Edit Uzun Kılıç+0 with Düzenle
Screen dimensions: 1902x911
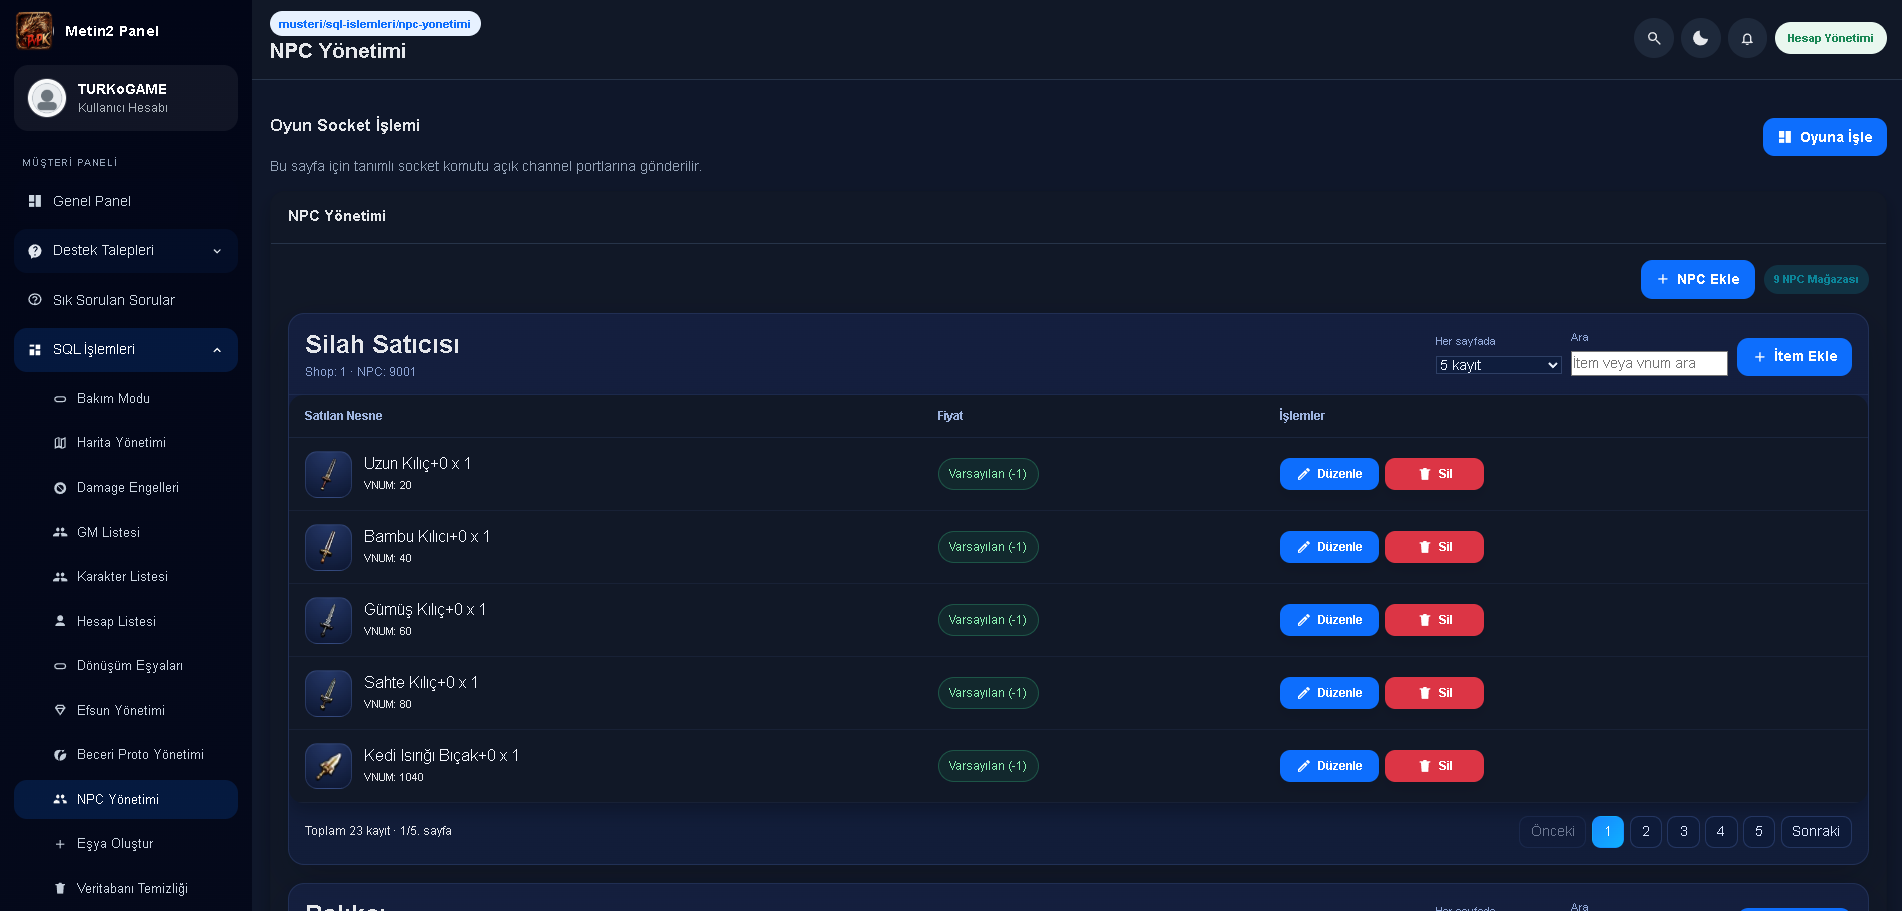pyautogui.click(x=1329, y=474)
